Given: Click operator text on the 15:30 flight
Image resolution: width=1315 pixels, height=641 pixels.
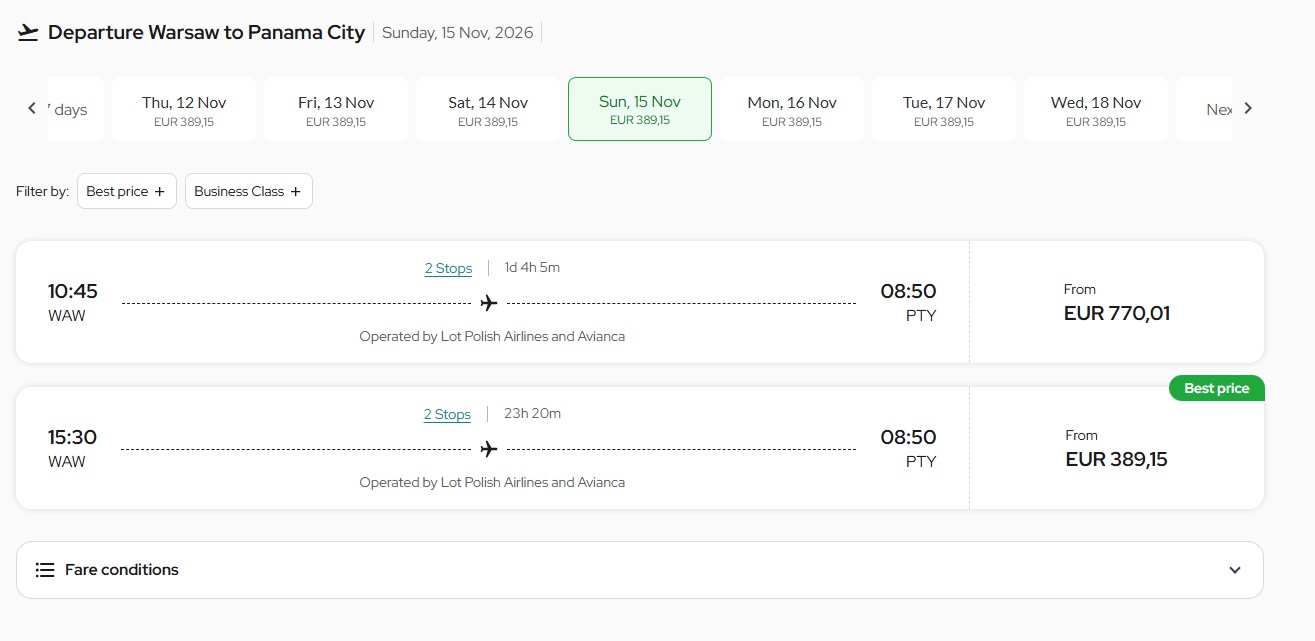Looking at the screenshot, I should 492,482.
